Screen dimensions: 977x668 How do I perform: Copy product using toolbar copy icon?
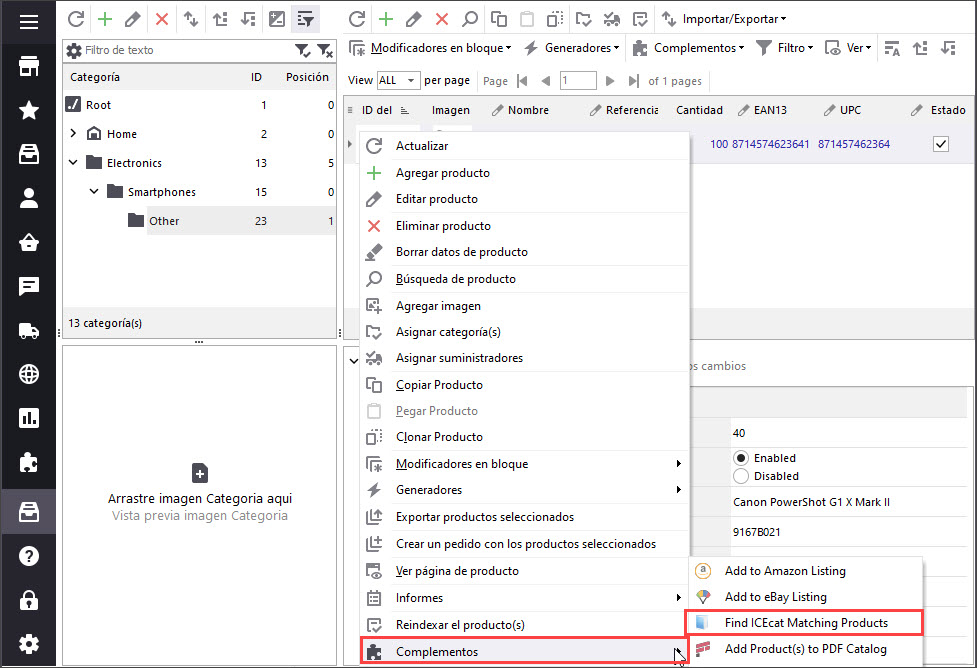coord(498,19)
